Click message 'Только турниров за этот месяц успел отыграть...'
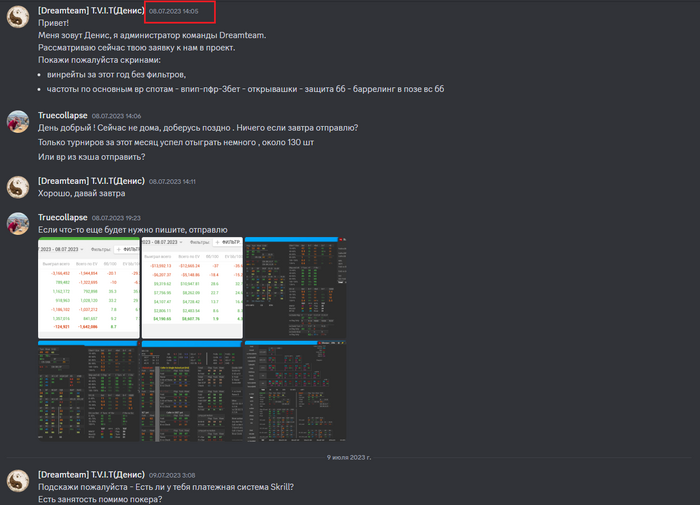 [176, 142]
